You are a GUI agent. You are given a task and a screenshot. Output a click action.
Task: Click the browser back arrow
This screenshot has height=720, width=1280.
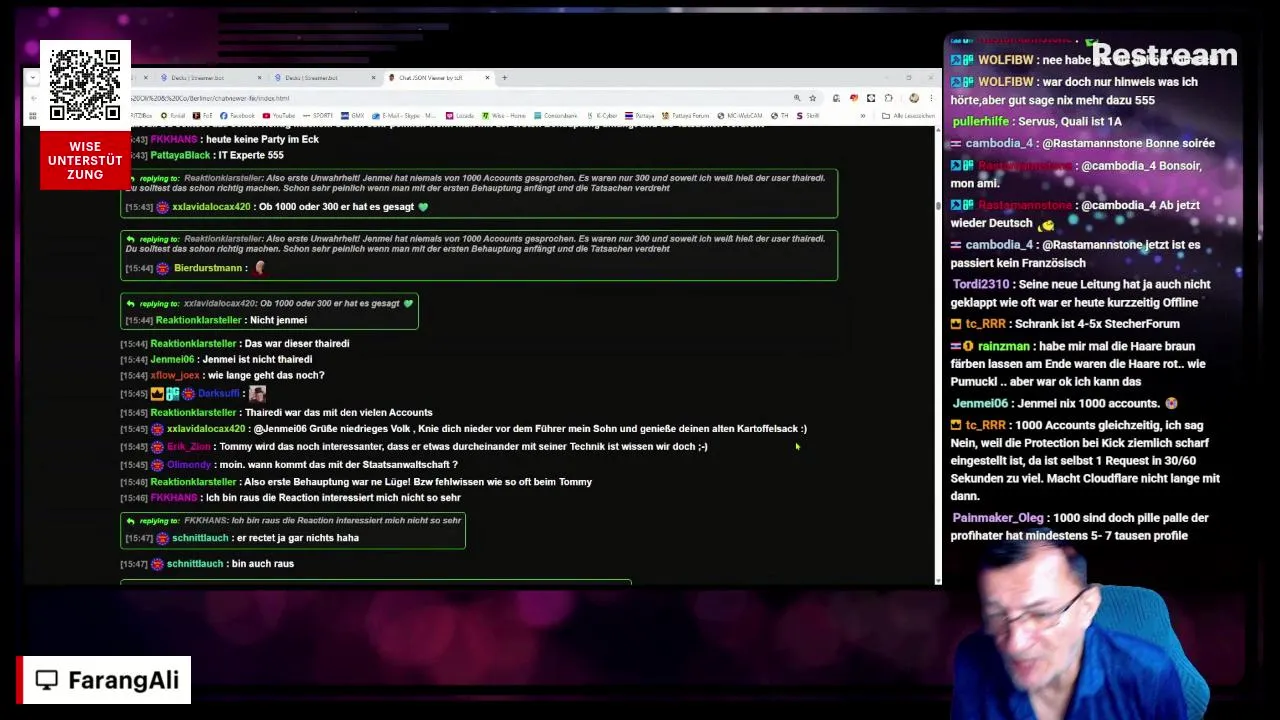(33, 97)
